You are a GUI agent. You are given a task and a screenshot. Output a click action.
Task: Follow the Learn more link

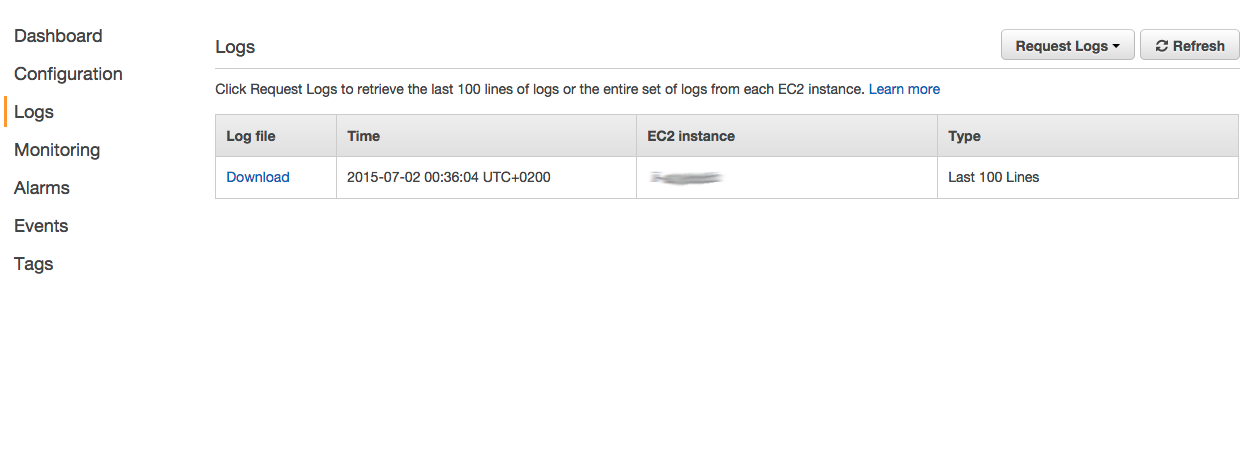904,89
